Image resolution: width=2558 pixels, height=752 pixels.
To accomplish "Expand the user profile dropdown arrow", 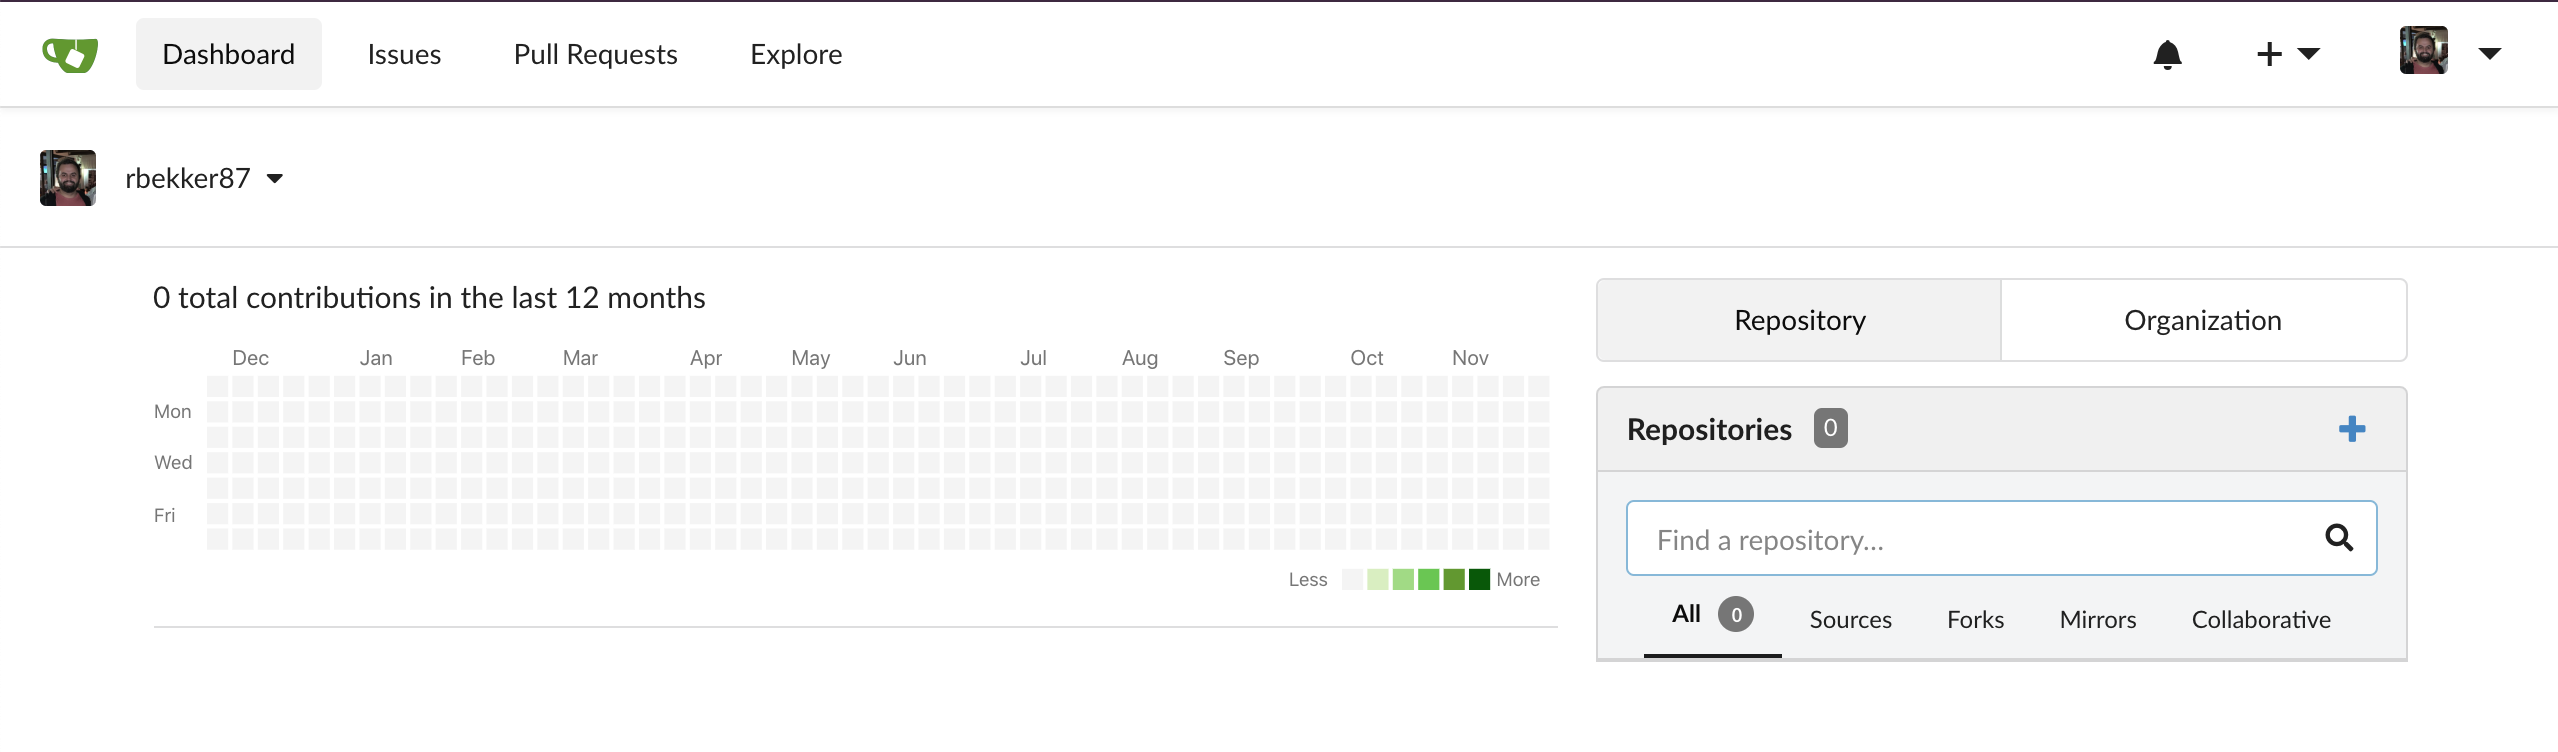I will (2490, 54).
